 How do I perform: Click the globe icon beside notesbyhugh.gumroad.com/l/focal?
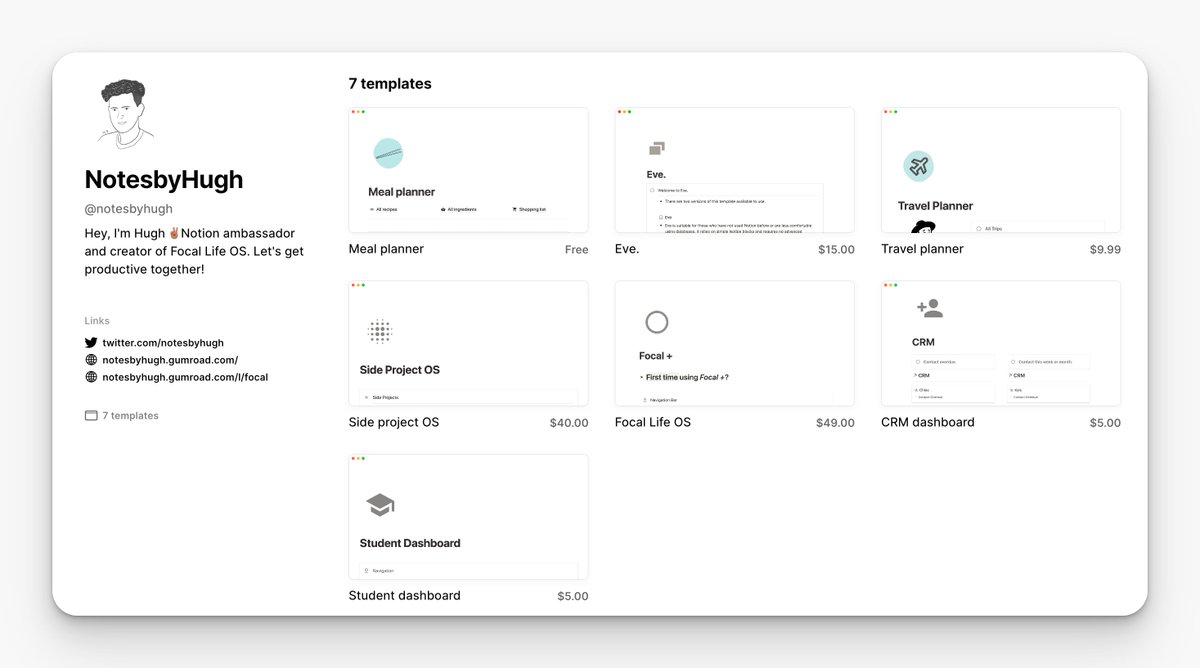[91, 377]
